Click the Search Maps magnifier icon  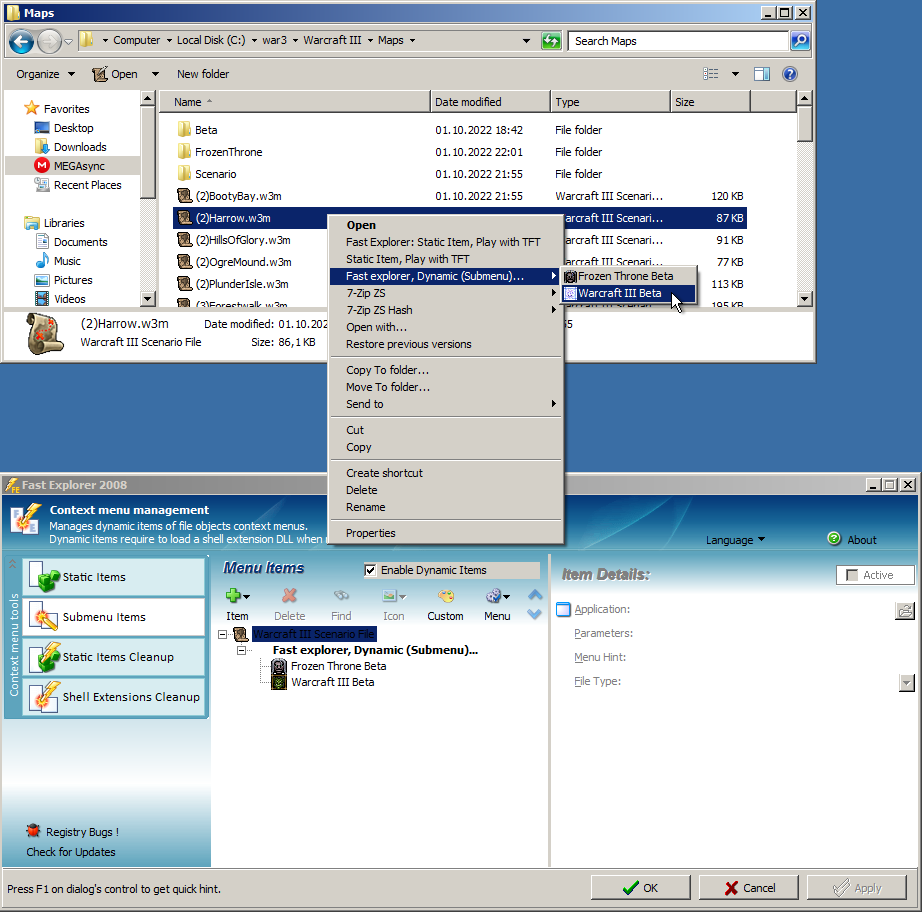(800, 41)
